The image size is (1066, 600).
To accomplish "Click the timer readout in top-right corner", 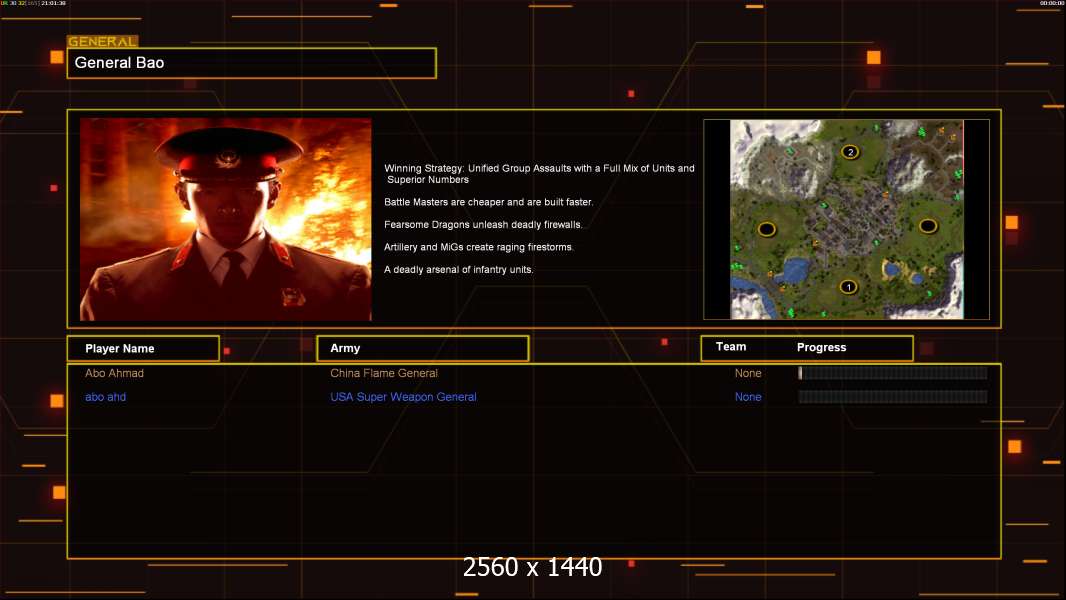I will 1052,3.
